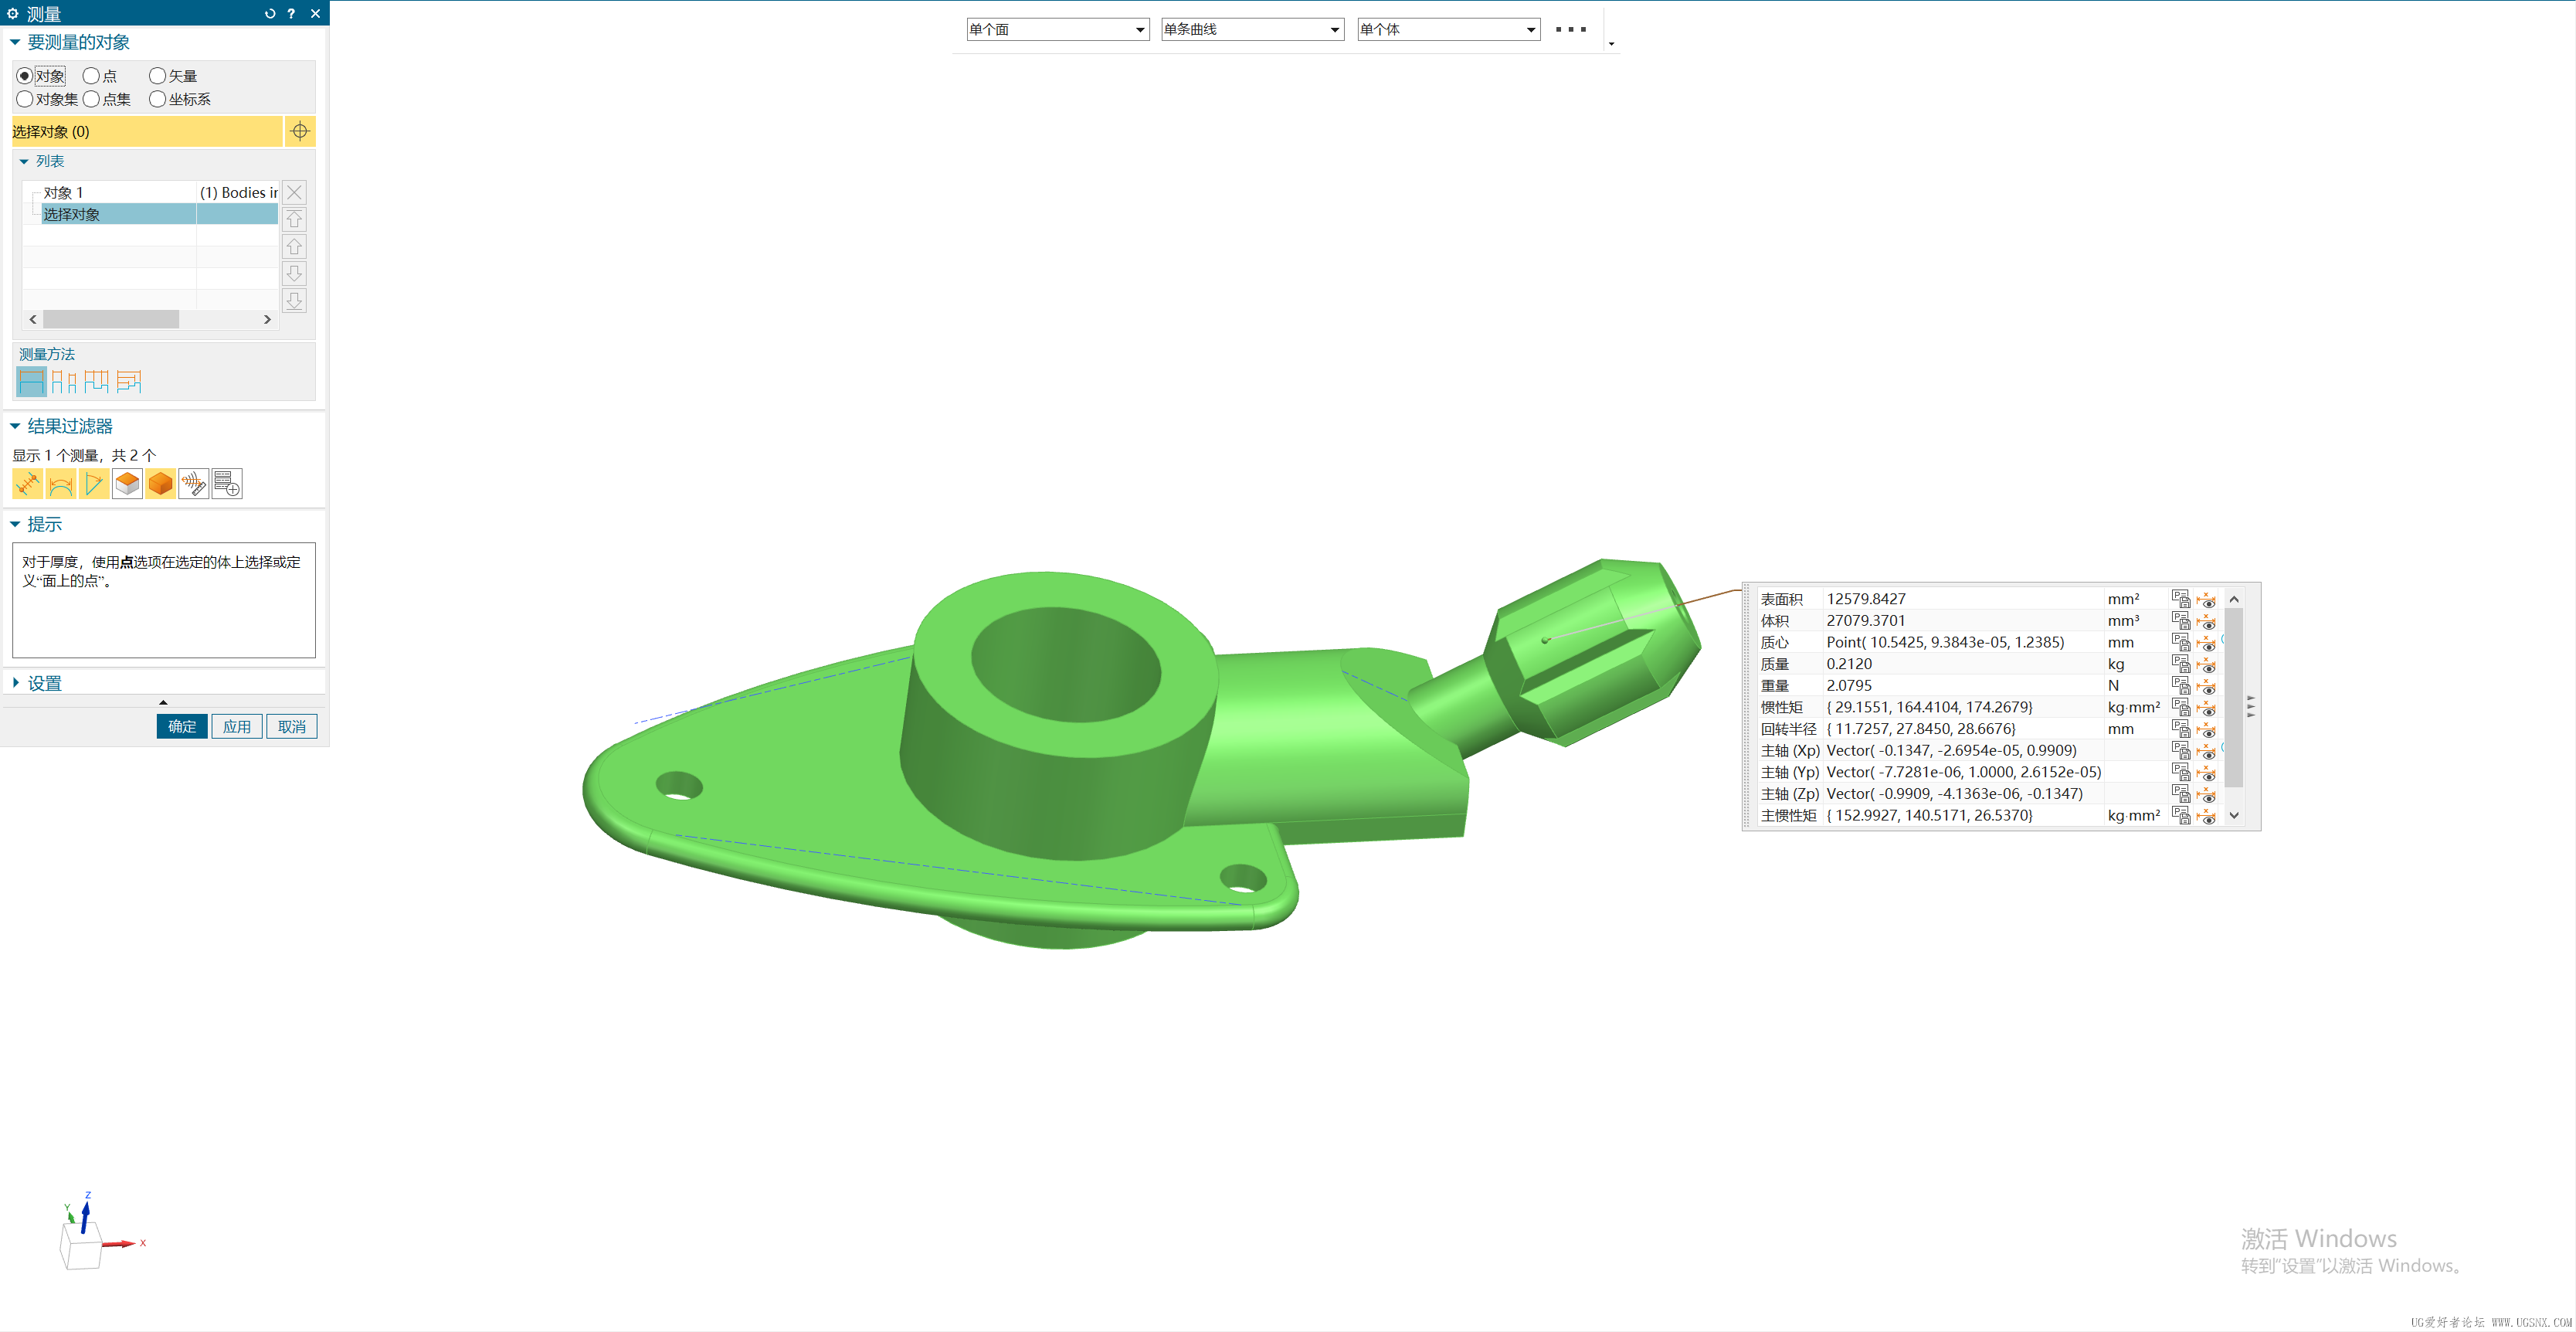Toggle the curve length result filter

click(60, 484)
